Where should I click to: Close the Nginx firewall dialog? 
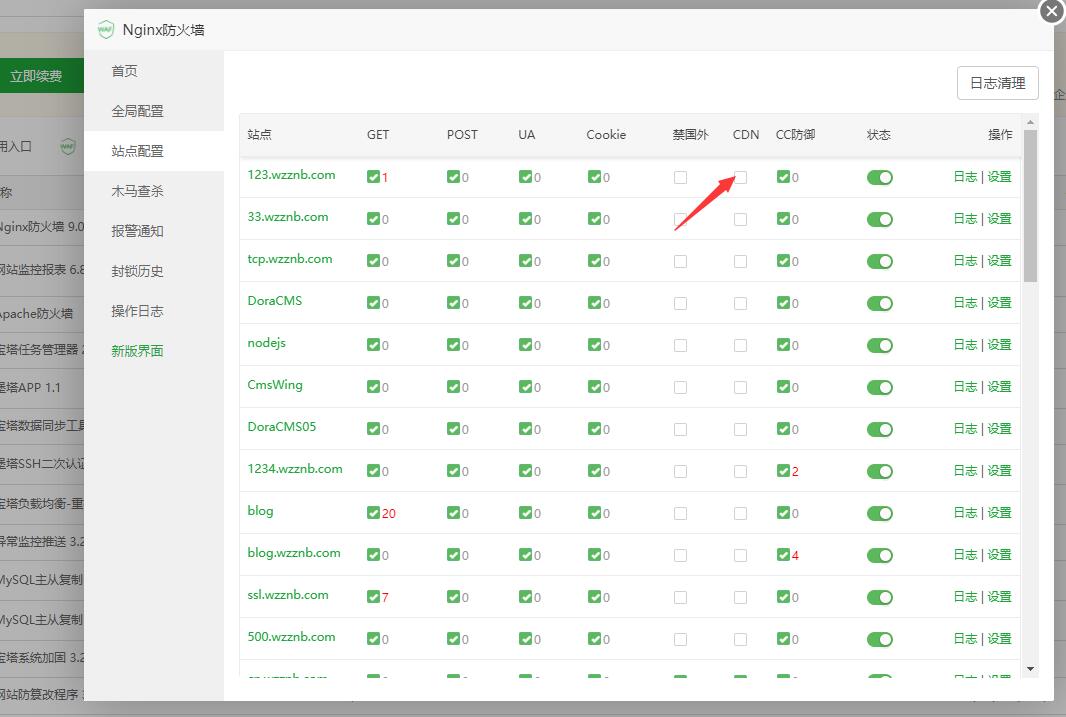tap(1052, 11)
